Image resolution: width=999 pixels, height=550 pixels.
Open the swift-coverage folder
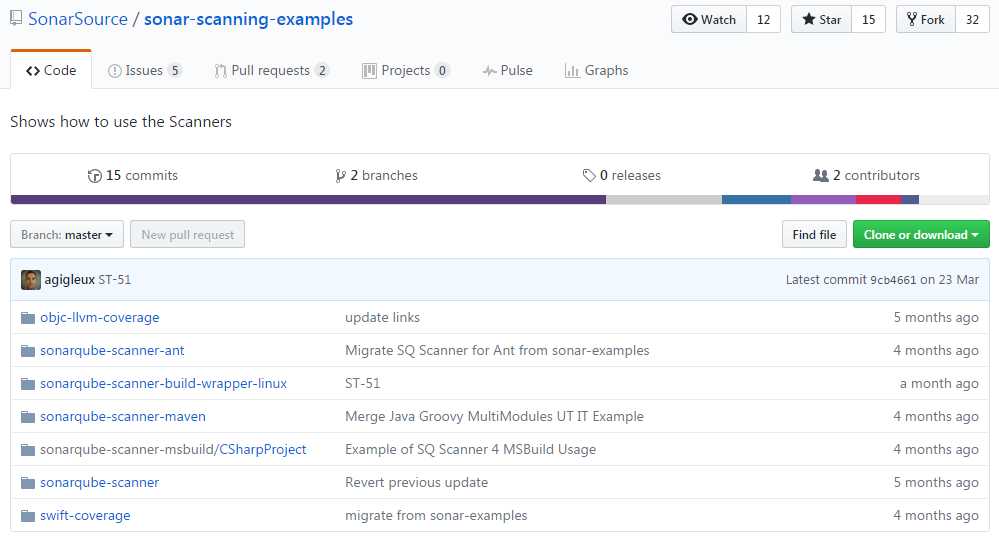pos(85,516)
